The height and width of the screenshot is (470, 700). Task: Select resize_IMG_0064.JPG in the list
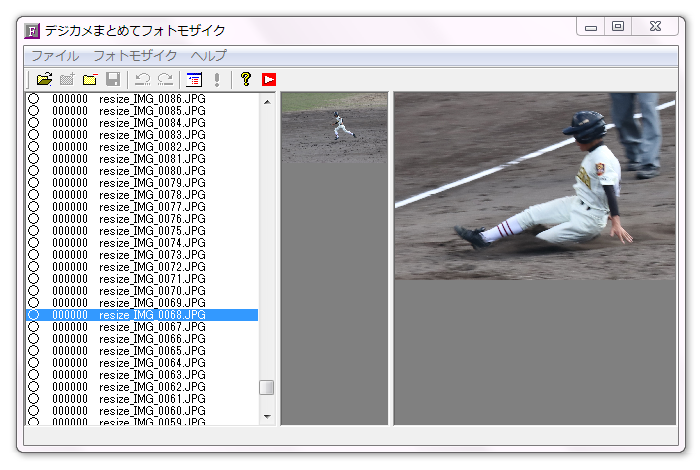pos(142,363)
